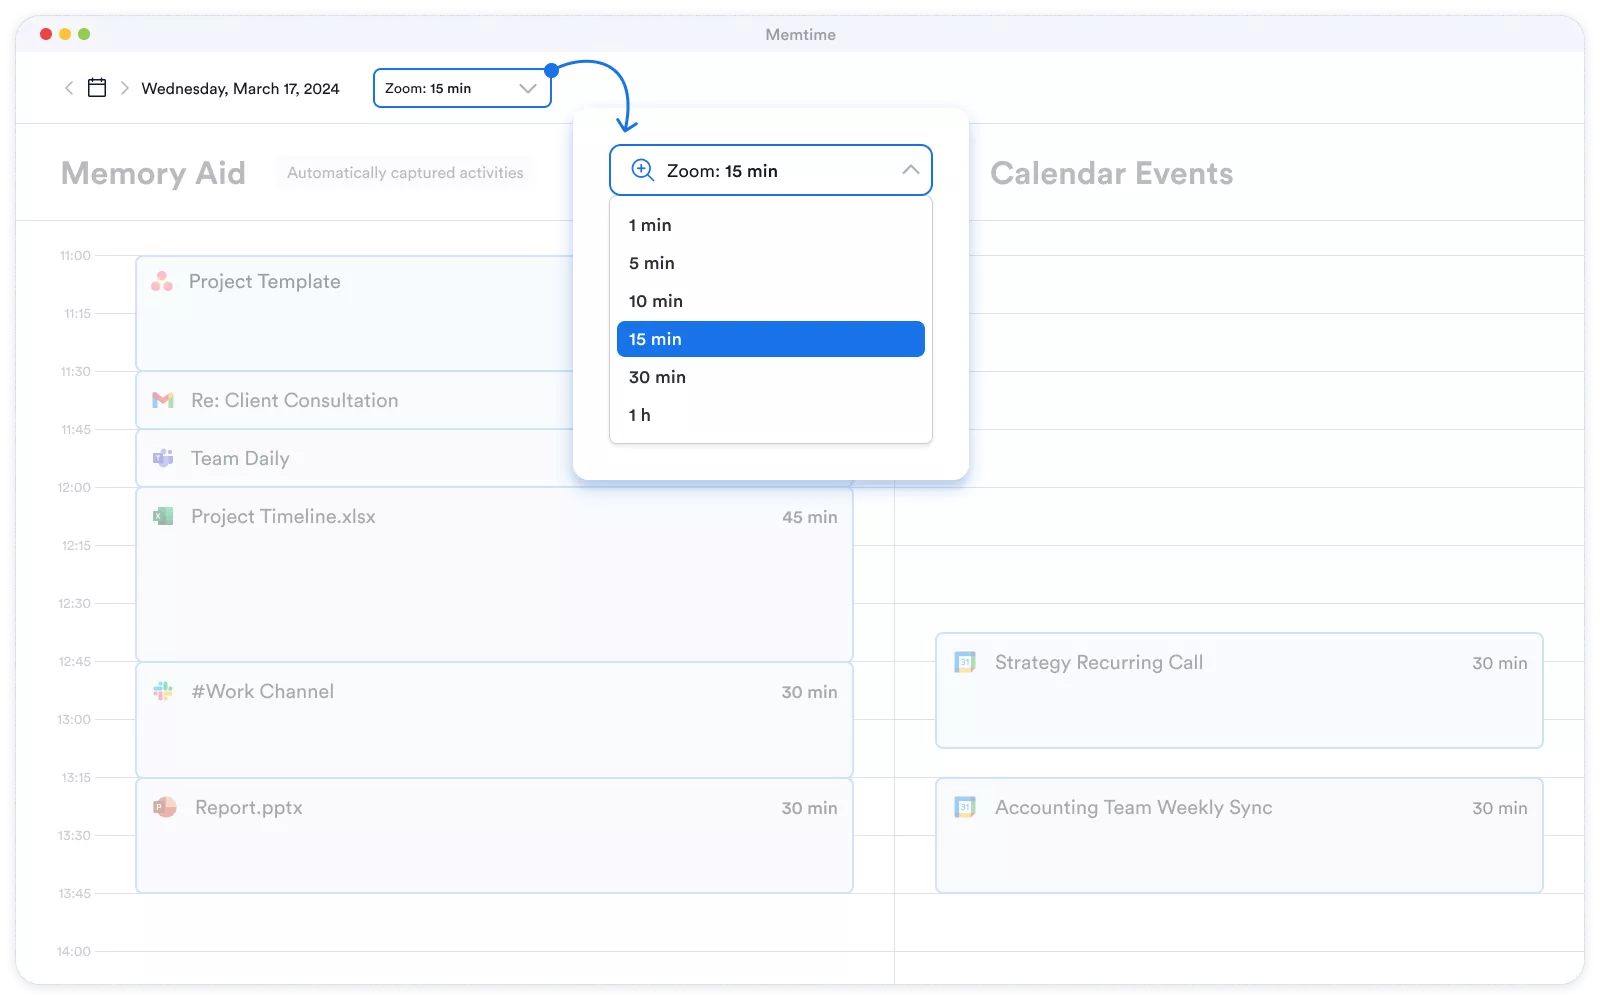Go to next day arrow

pos(125,88)
